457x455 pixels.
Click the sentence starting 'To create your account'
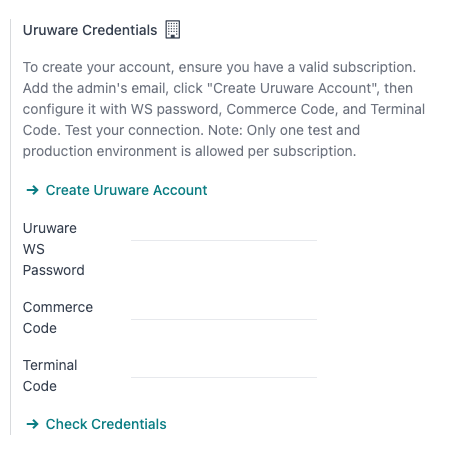click(x=219, y=67)
